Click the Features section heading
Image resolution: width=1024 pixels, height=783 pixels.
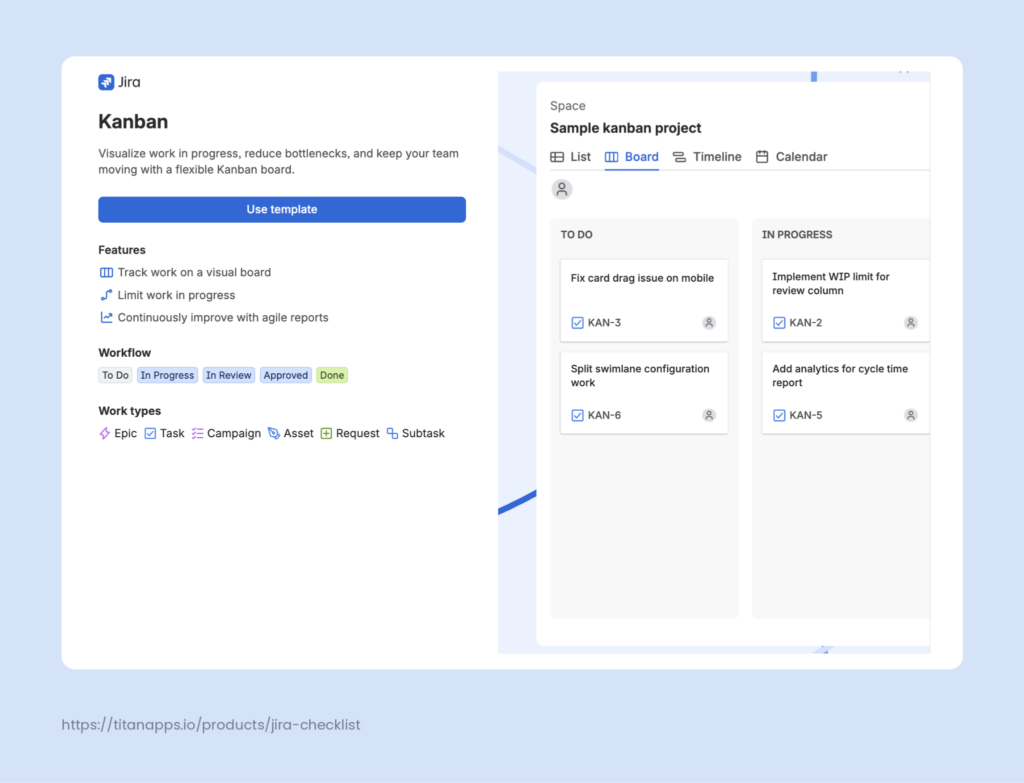coord(122,250)
